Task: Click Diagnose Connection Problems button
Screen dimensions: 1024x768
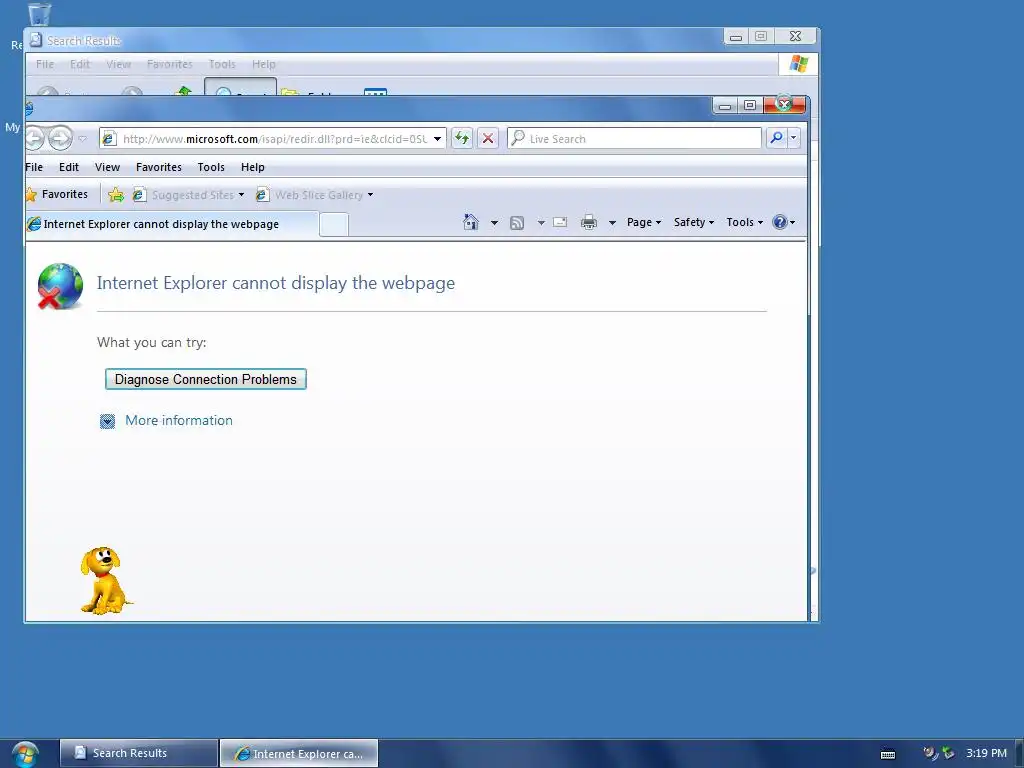Action: pyautogui.click(x=206, y=379)
